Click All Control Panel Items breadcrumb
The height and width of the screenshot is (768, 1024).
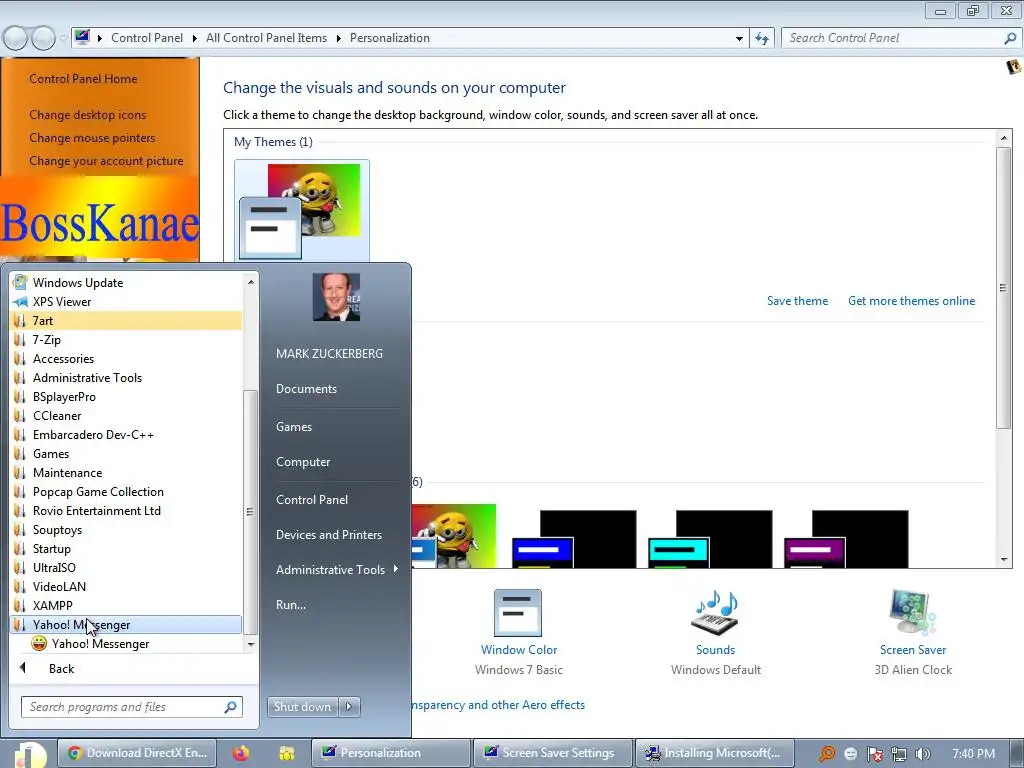point(266,38)
